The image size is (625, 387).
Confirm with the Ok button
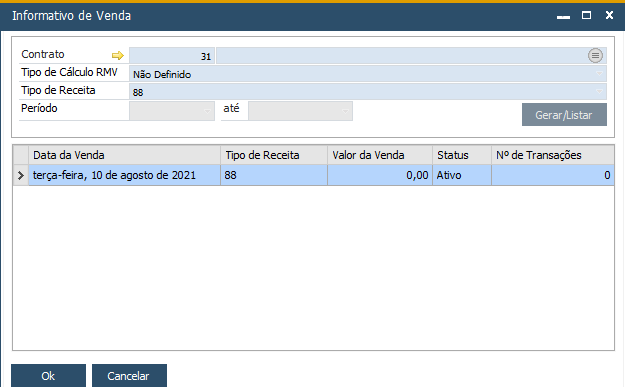pos(48,375)
